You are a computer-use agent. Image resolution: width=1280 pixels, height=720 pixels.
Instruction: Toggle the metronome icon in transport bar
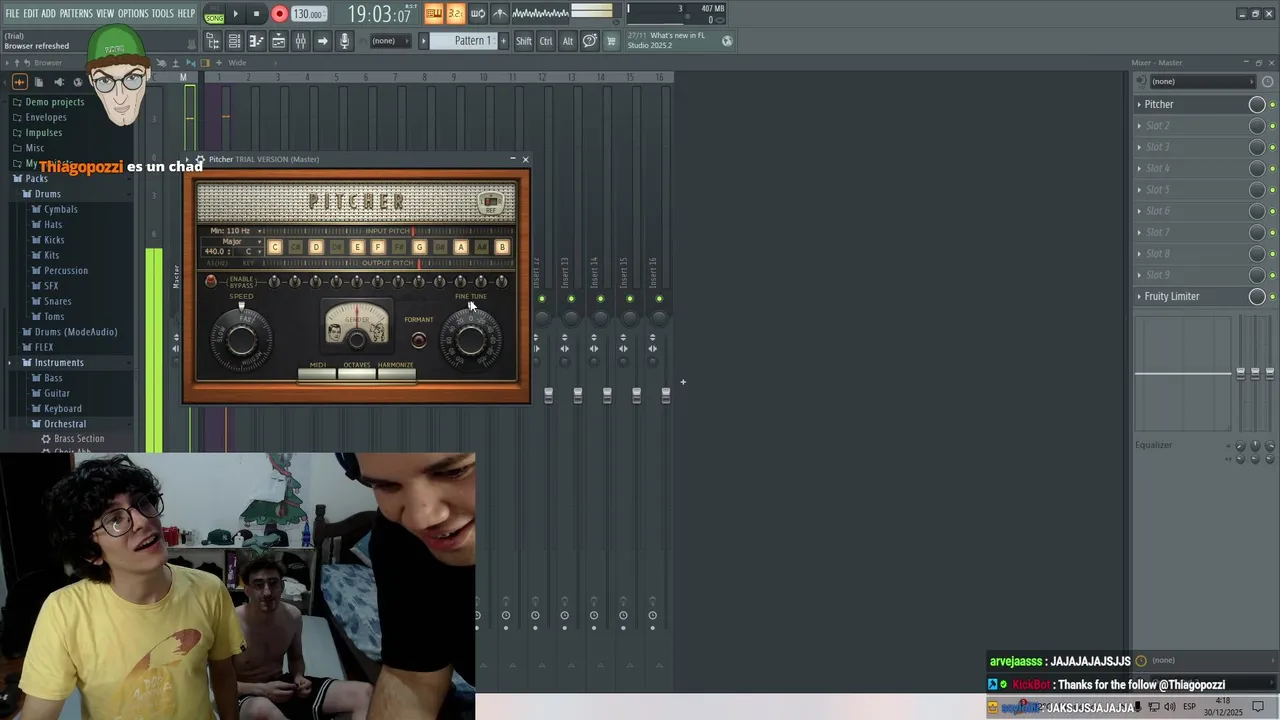(x=500, y=14)
